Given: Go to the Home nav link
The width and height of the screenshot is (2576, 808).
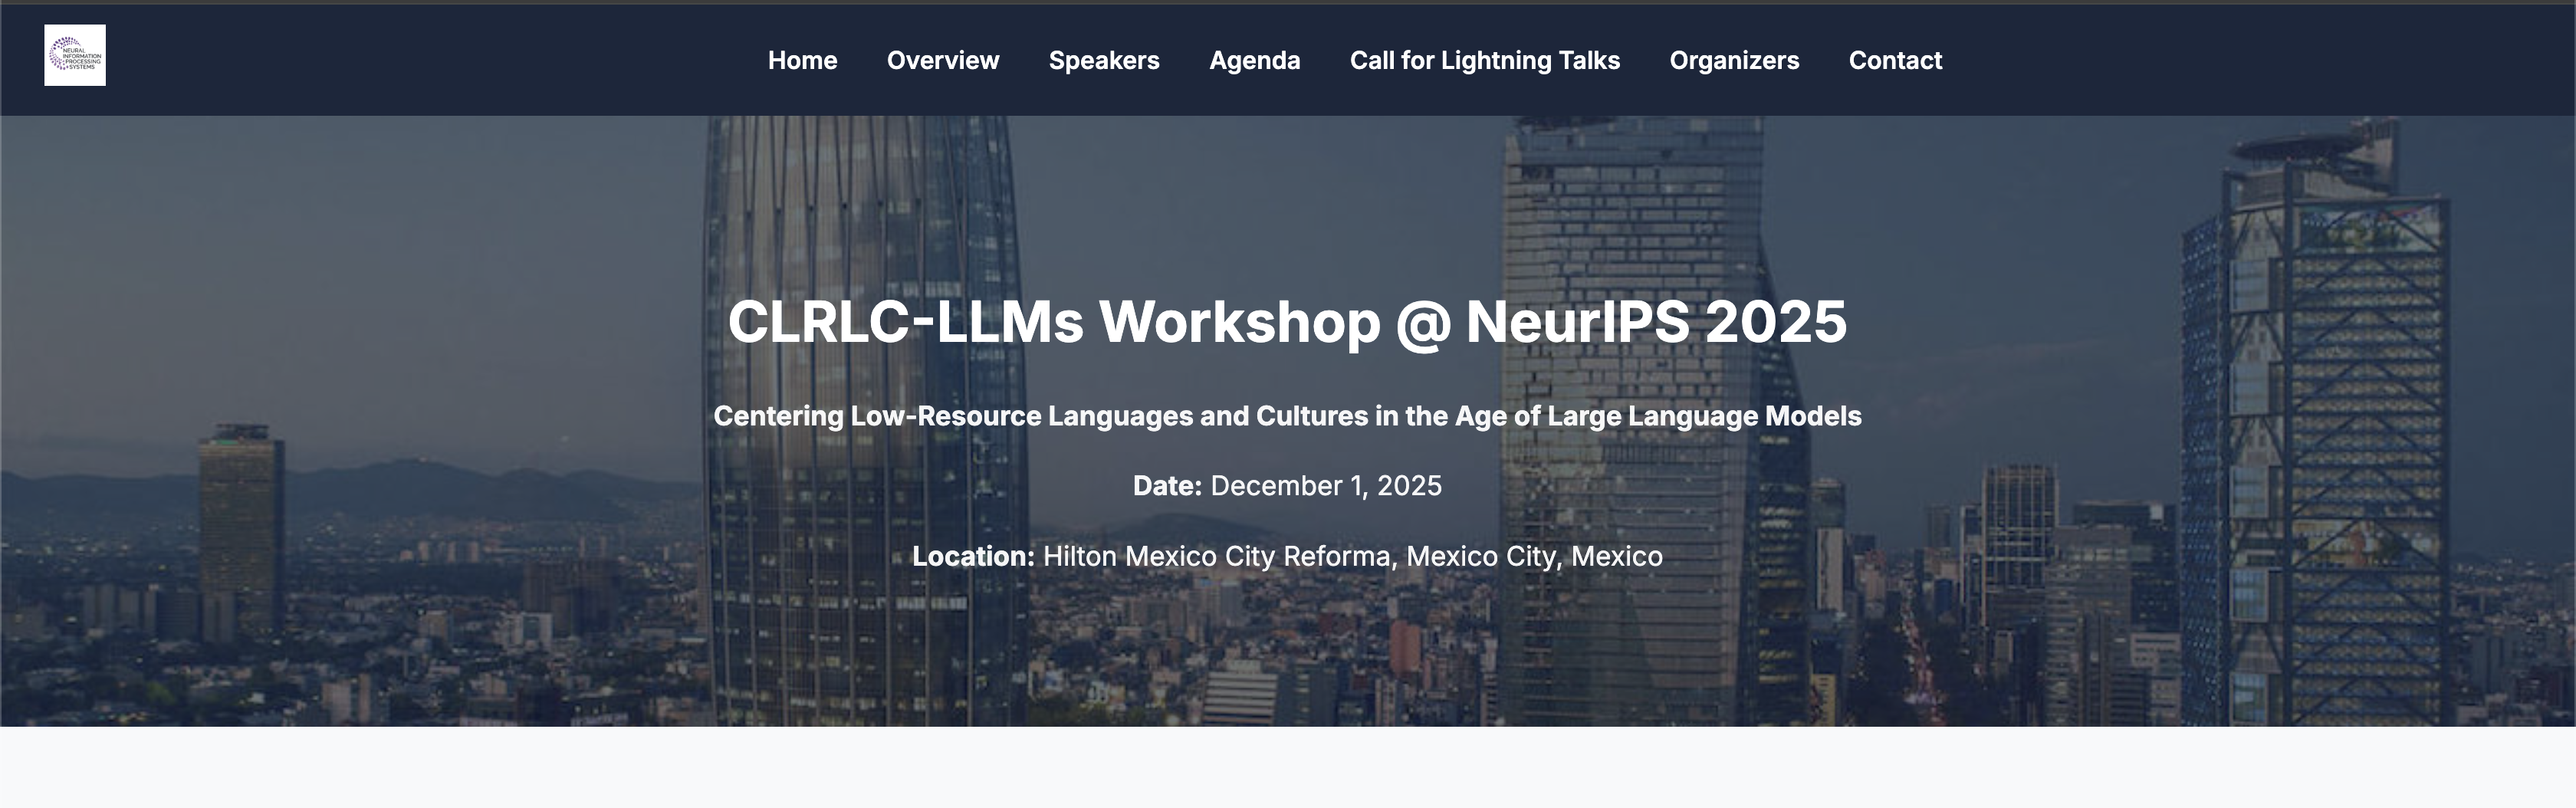Looking at the screenshot, I should tap(802, 60).
